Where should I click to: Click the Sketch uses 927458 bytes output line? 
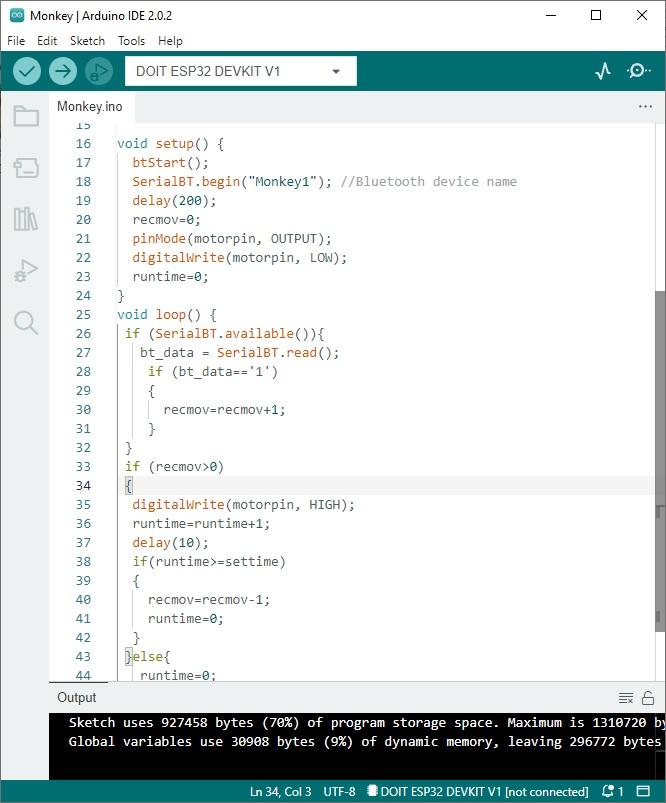[366, 723]
